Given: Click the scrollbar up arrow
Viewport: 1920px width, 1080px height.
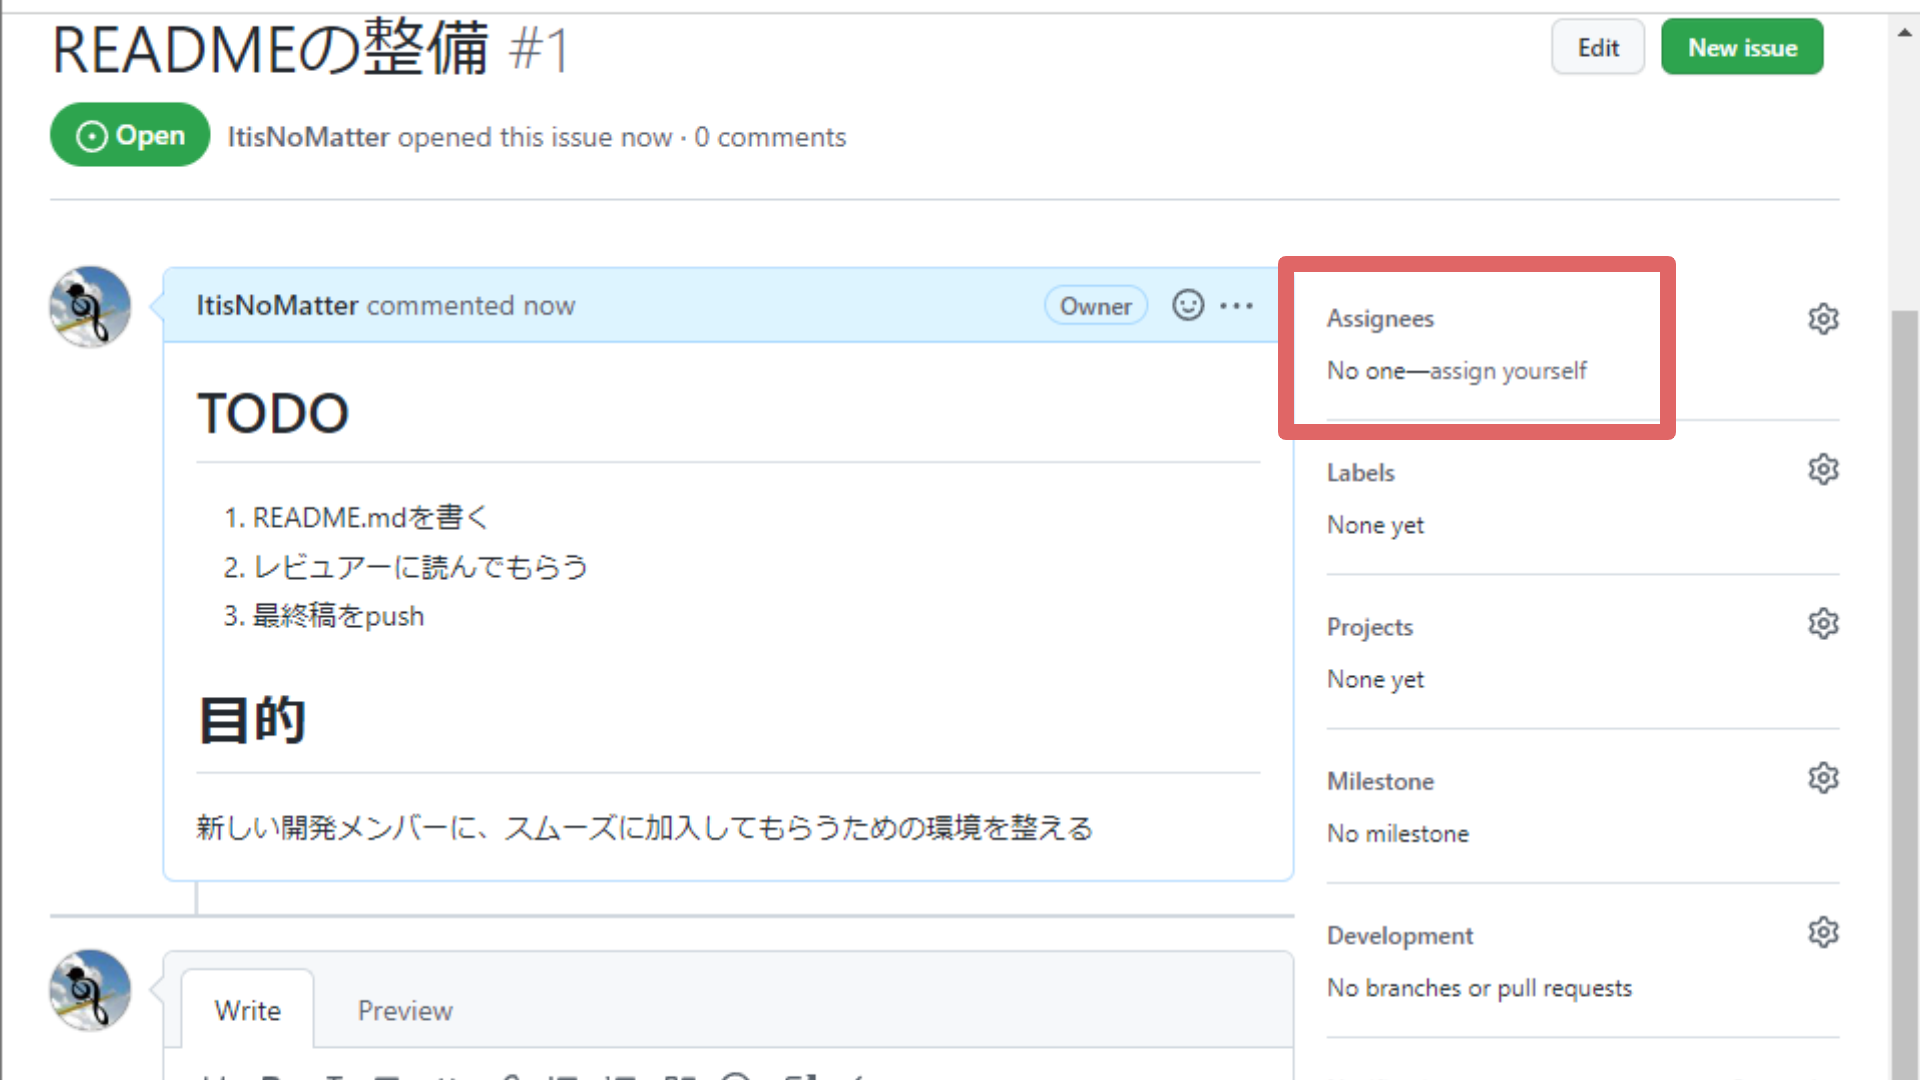Looking at the screenshot, I should pyautogui.click(x=1904, y=30).
